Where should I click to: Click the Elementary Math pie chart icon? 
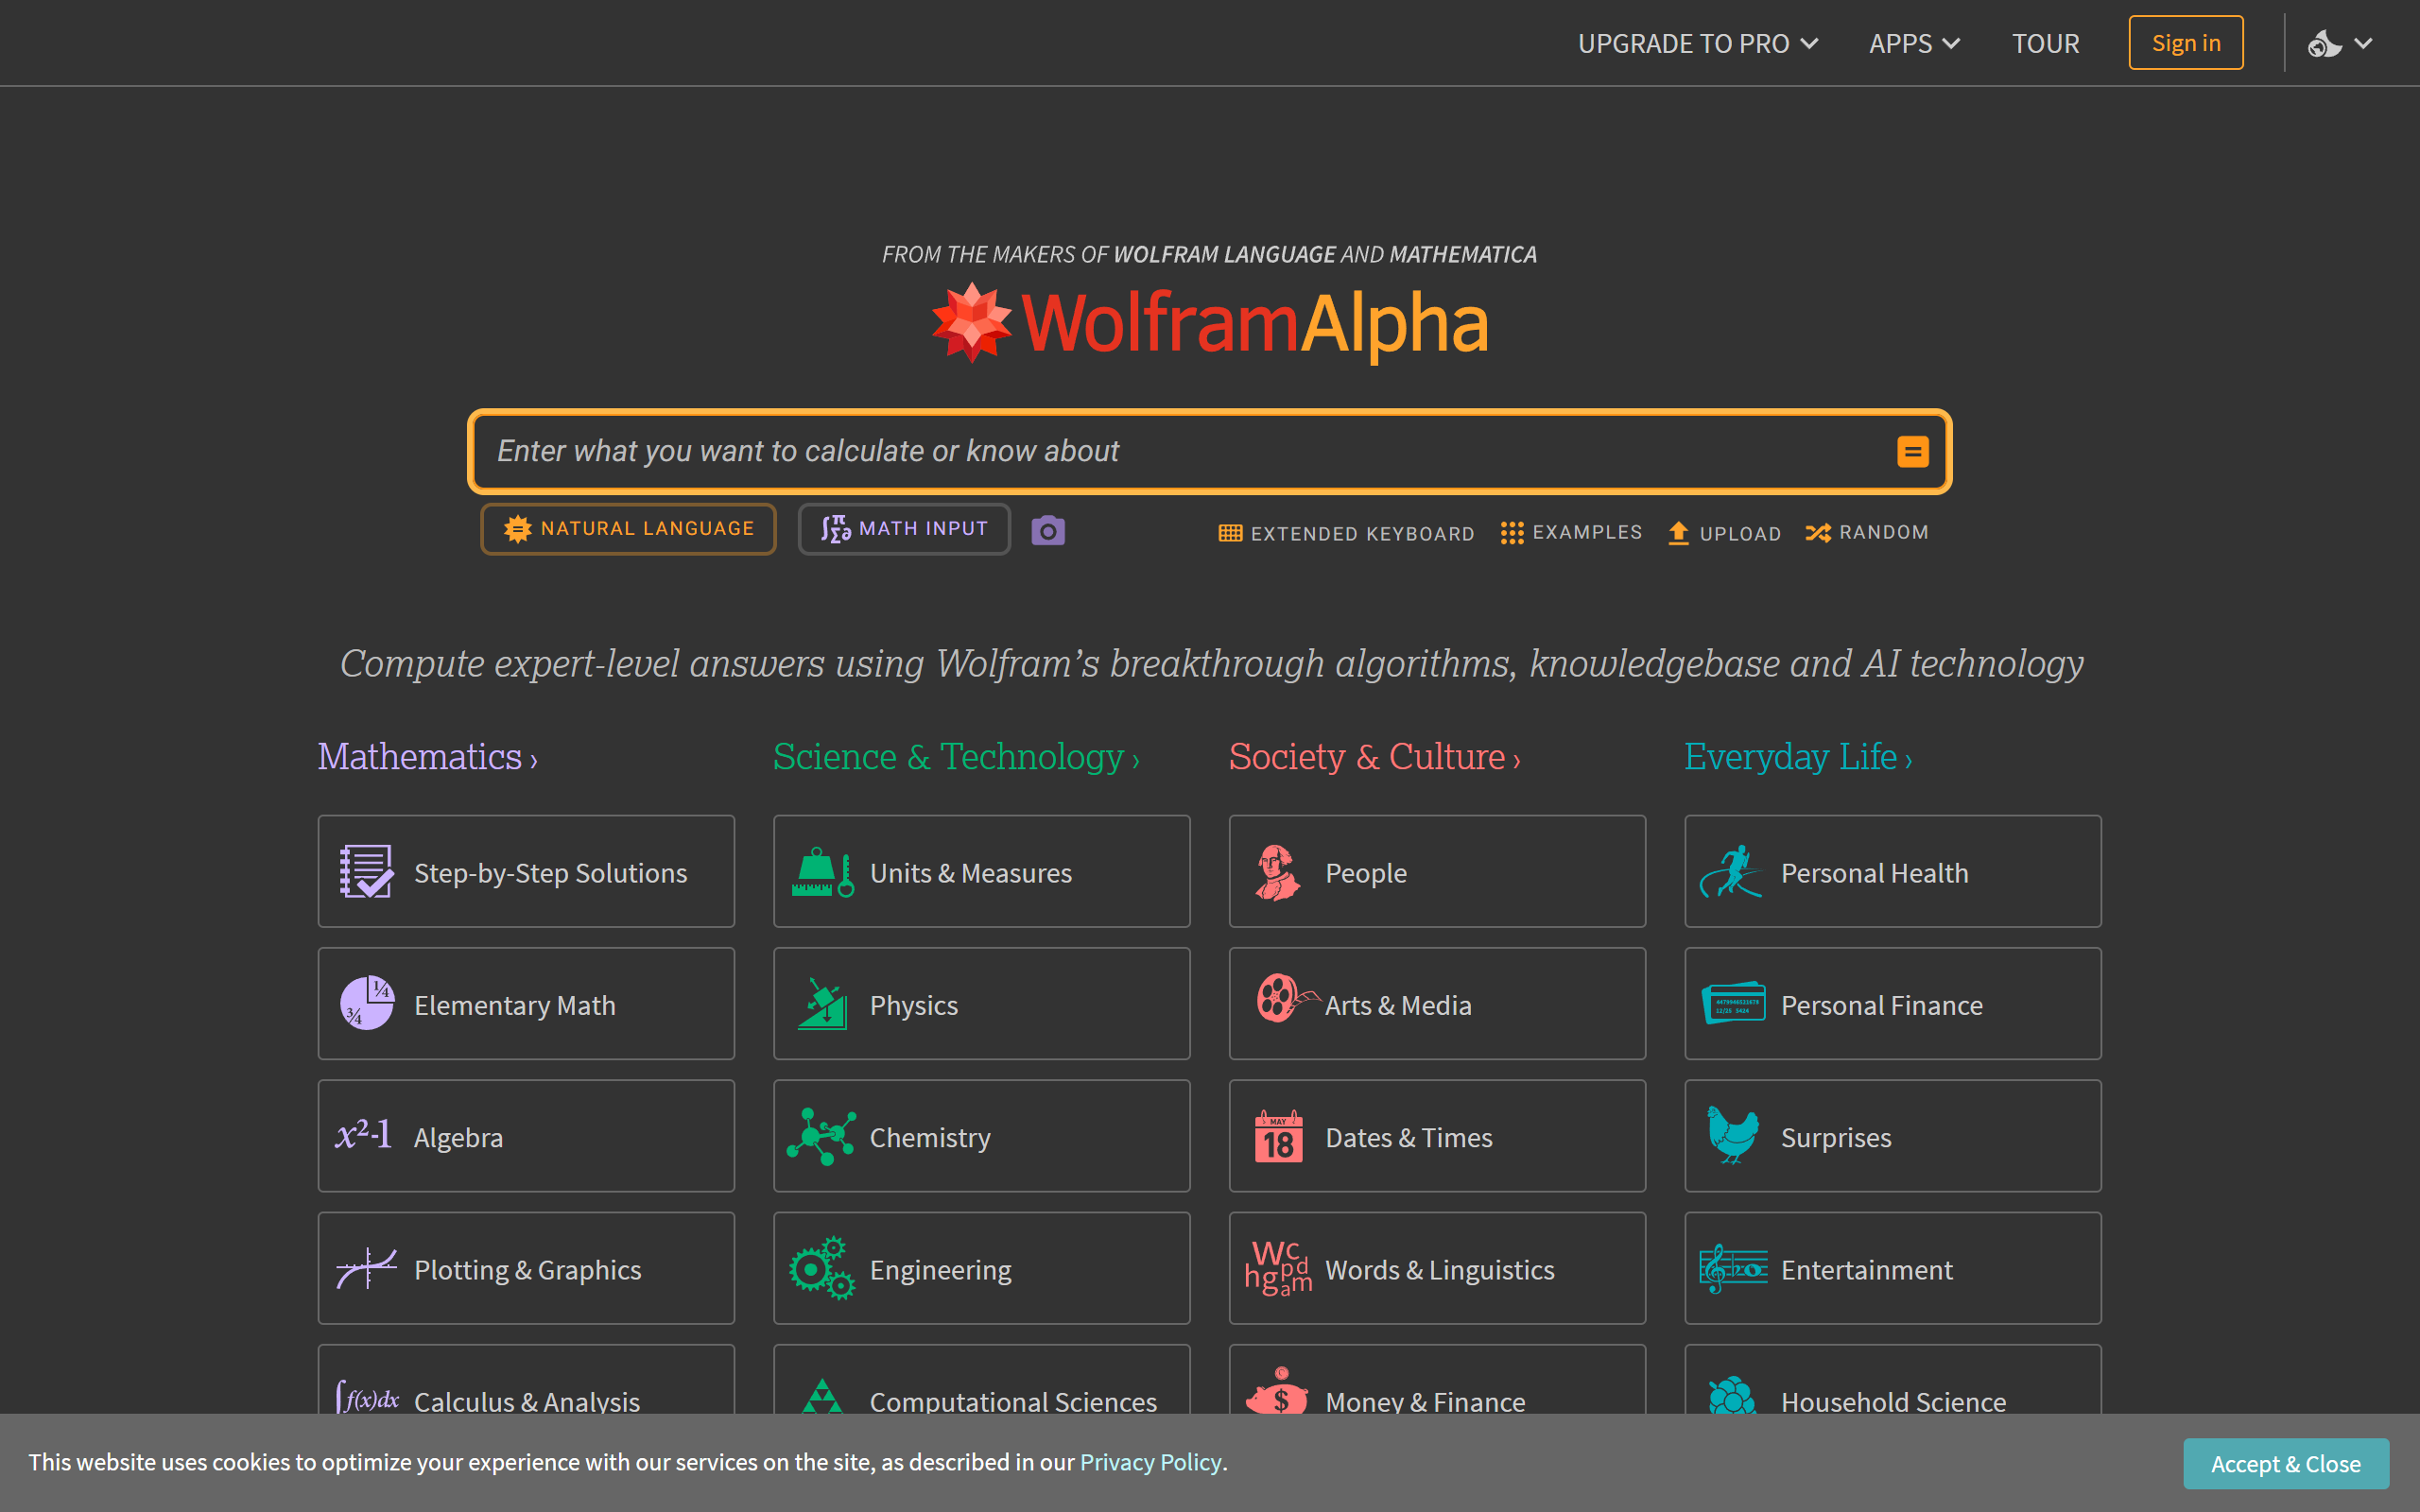pyautogui.click(x=366, y=1003)
